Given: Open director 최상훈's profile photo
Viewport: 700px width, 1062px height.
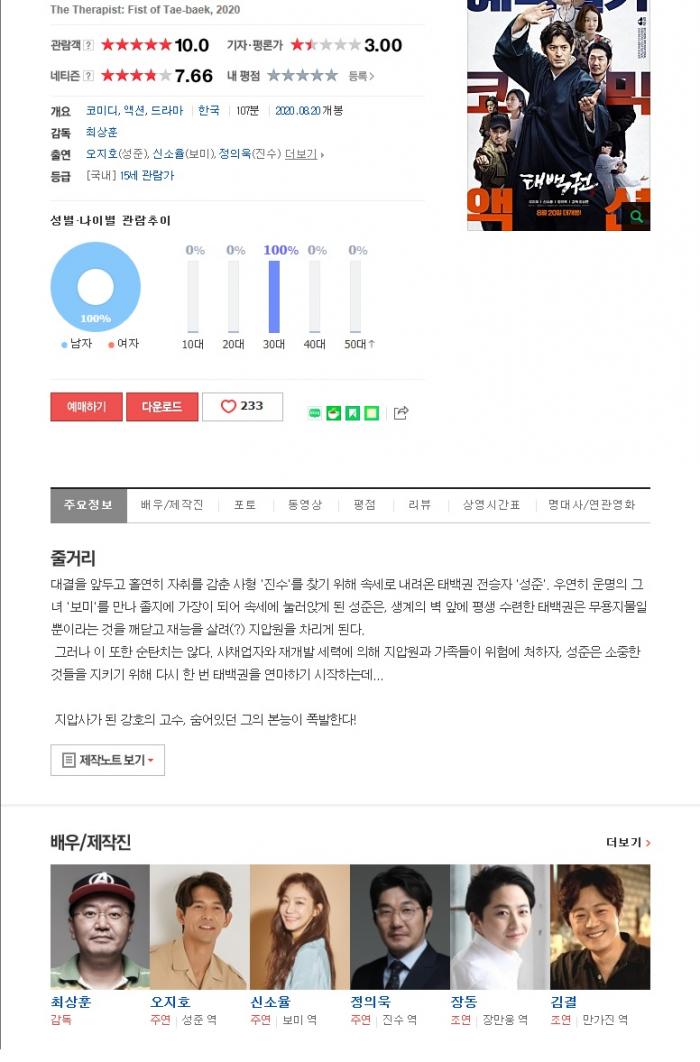Looking at the screenshot, I should 100,927.
